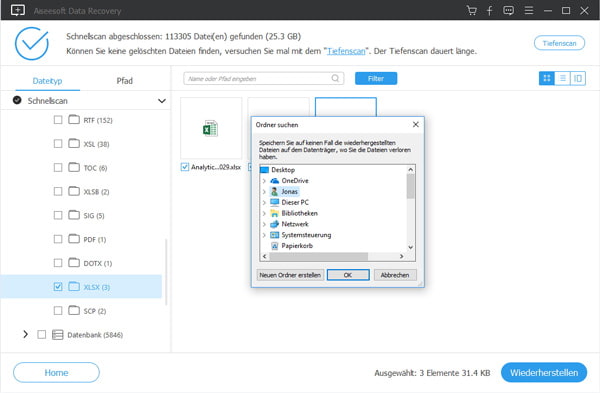Click the Tiefenscan button

pyautogui.click(x=559, y=43)
